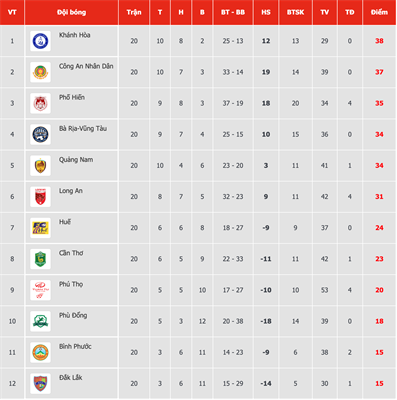Open the Bà Rịa-Vũng Tàu club badge
This screenshot has width=397, height=400.
point(40,134)
